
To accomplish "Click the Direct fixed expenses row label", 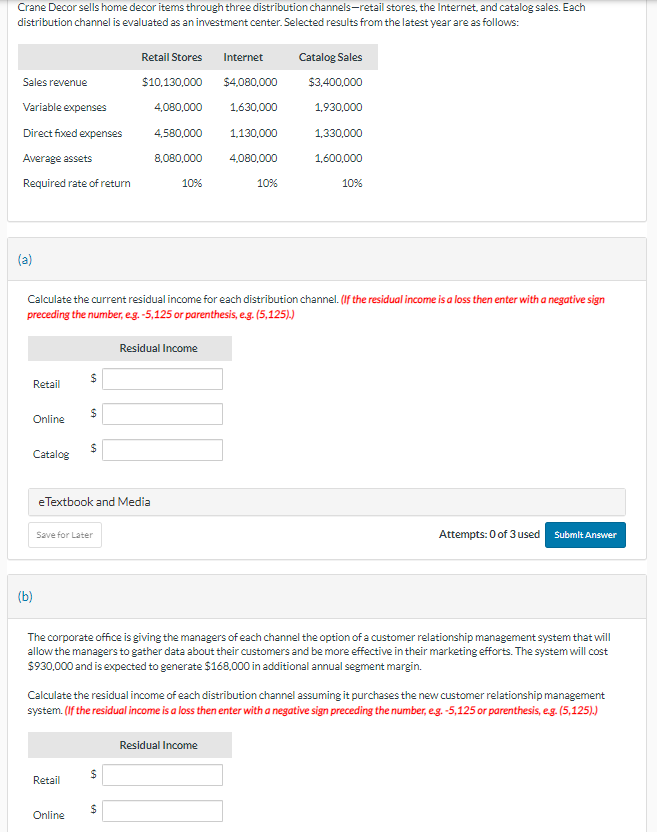I will [x=72, y=133].
